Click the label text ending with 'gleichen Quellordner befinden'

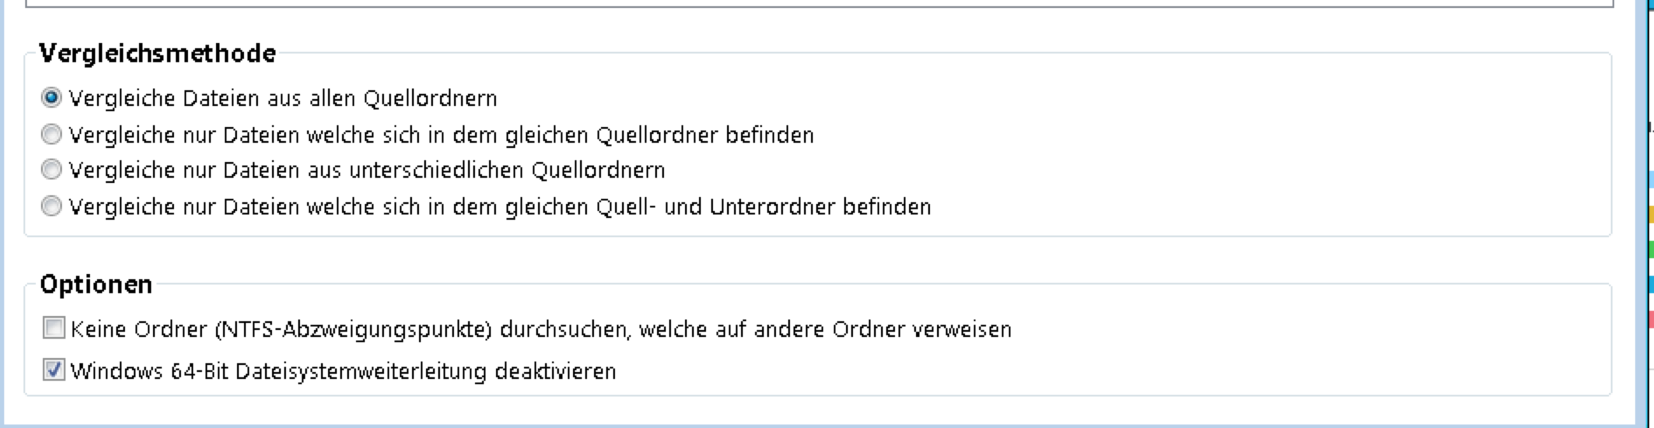click(441, 135)
